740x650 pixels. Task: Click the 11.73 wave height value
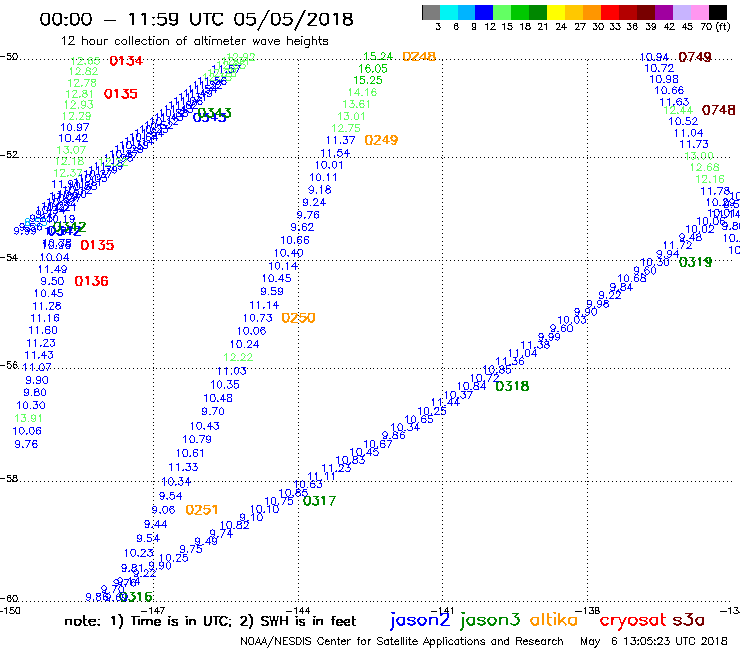click(x=694, y=144)
